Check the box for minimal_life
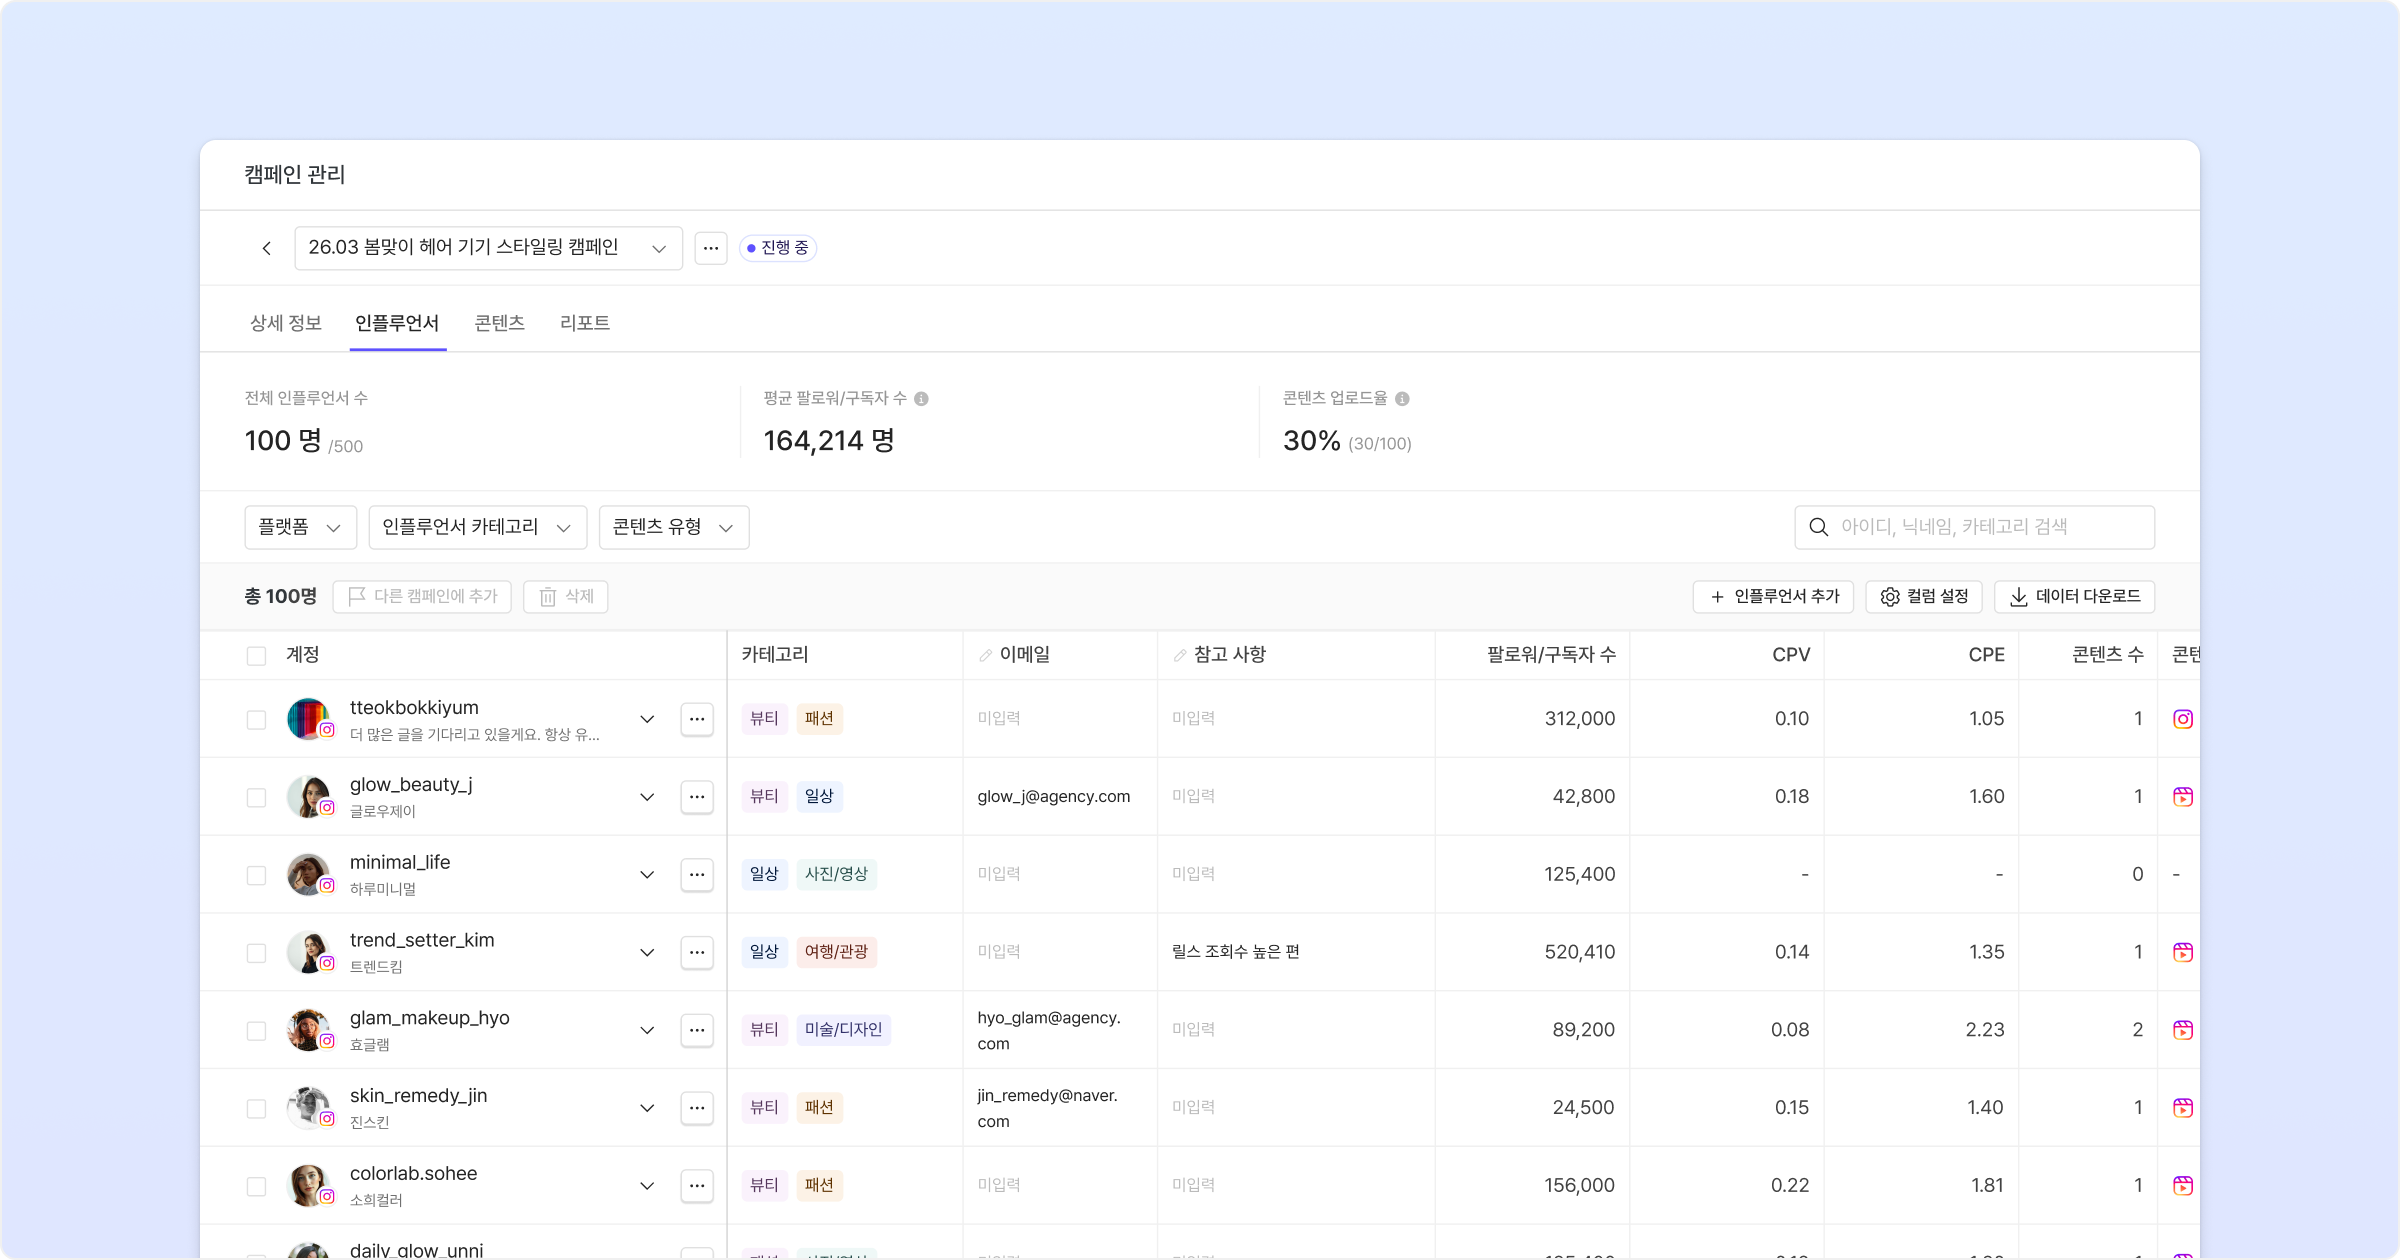 pos(256,875)
